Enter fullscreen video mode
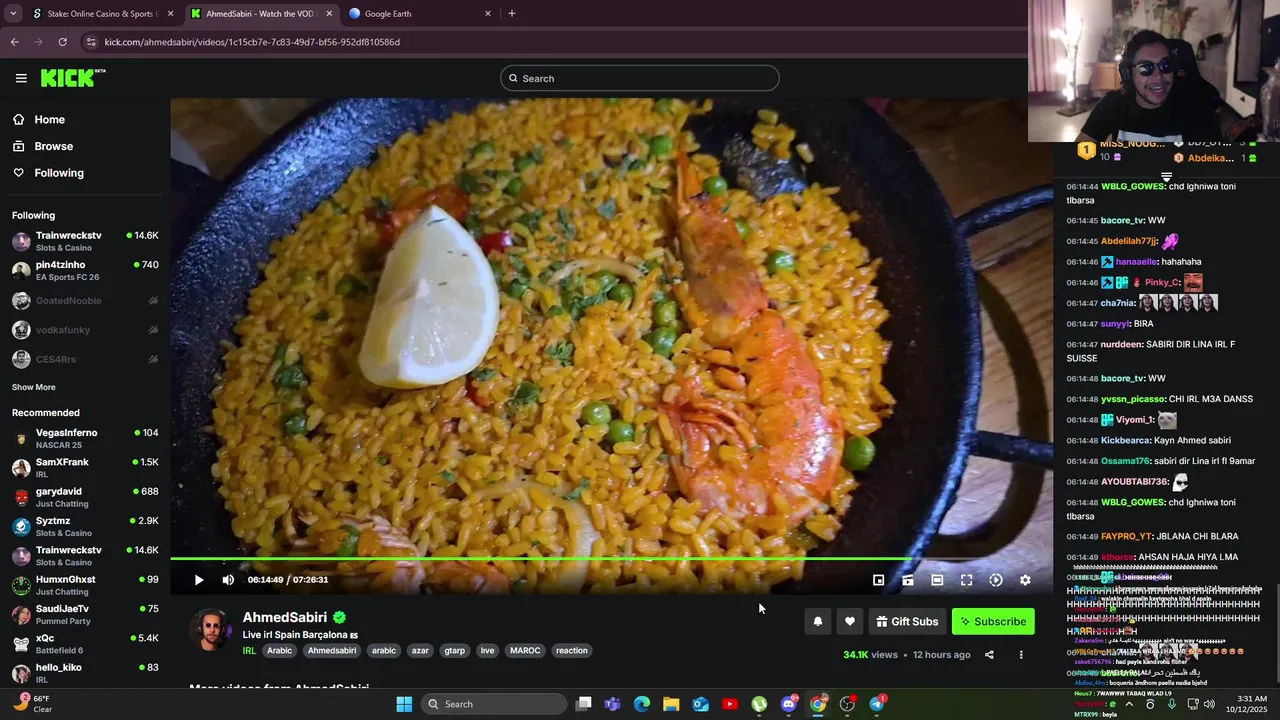The height and width of the screenshot is (720, 1280). point(966,580)
